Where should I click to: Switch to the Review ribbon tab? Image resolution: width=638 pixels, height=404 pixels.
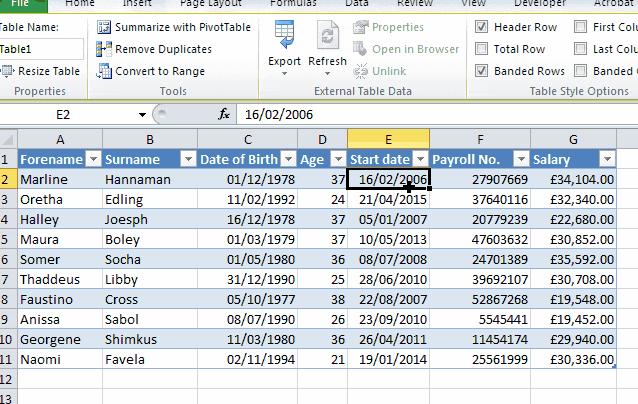click(417, 4)
